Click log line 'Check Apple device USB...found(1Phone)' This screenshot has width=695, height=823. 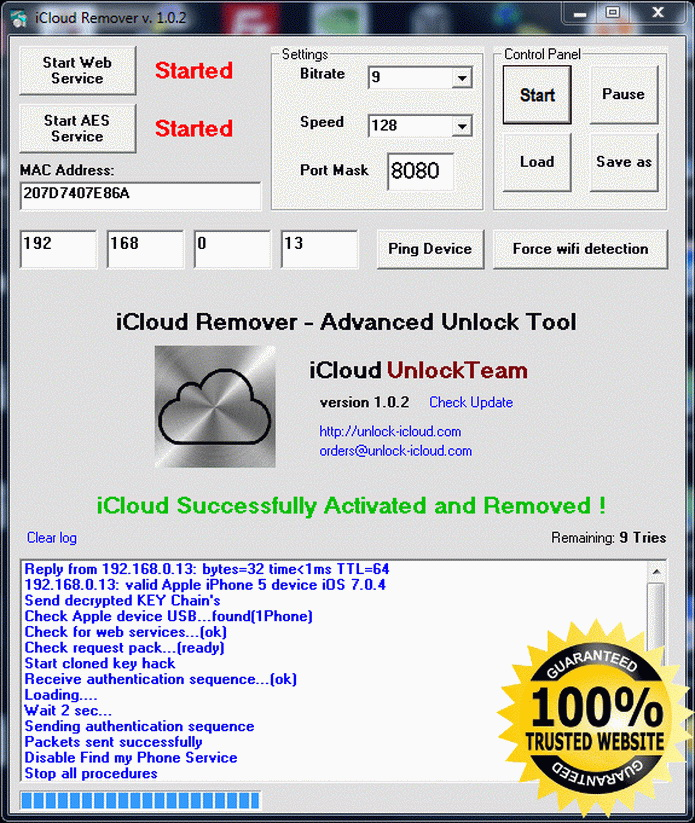[x=169, y=616]
